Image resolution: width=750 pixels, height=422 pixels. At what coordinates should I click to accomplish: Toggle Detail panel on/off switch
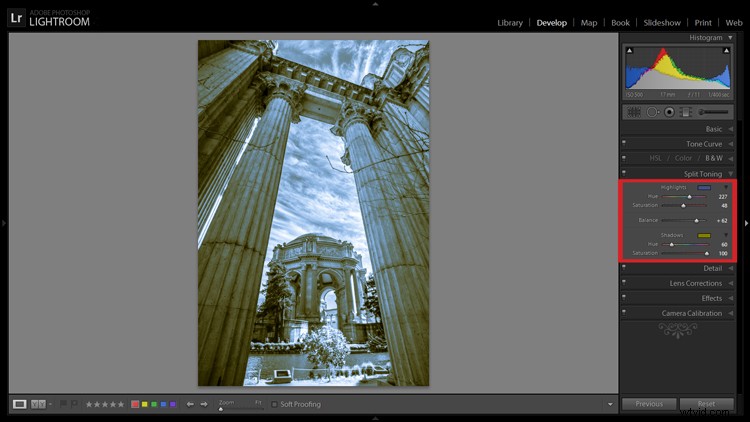[624, 267]
